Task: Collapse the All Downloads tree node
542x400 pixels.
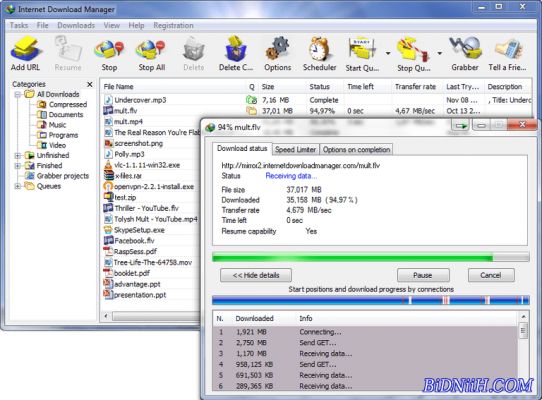Action: pos(18,94)
